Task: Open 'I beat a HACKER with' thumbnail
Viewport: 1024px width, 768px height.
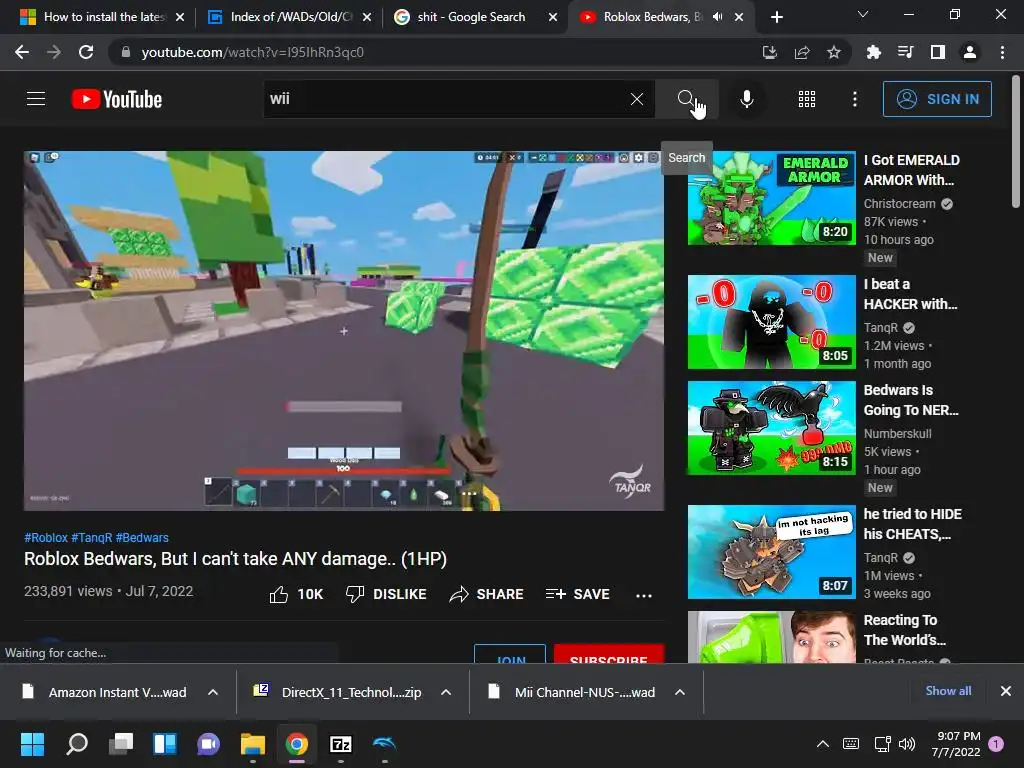Action: point(771,322)
